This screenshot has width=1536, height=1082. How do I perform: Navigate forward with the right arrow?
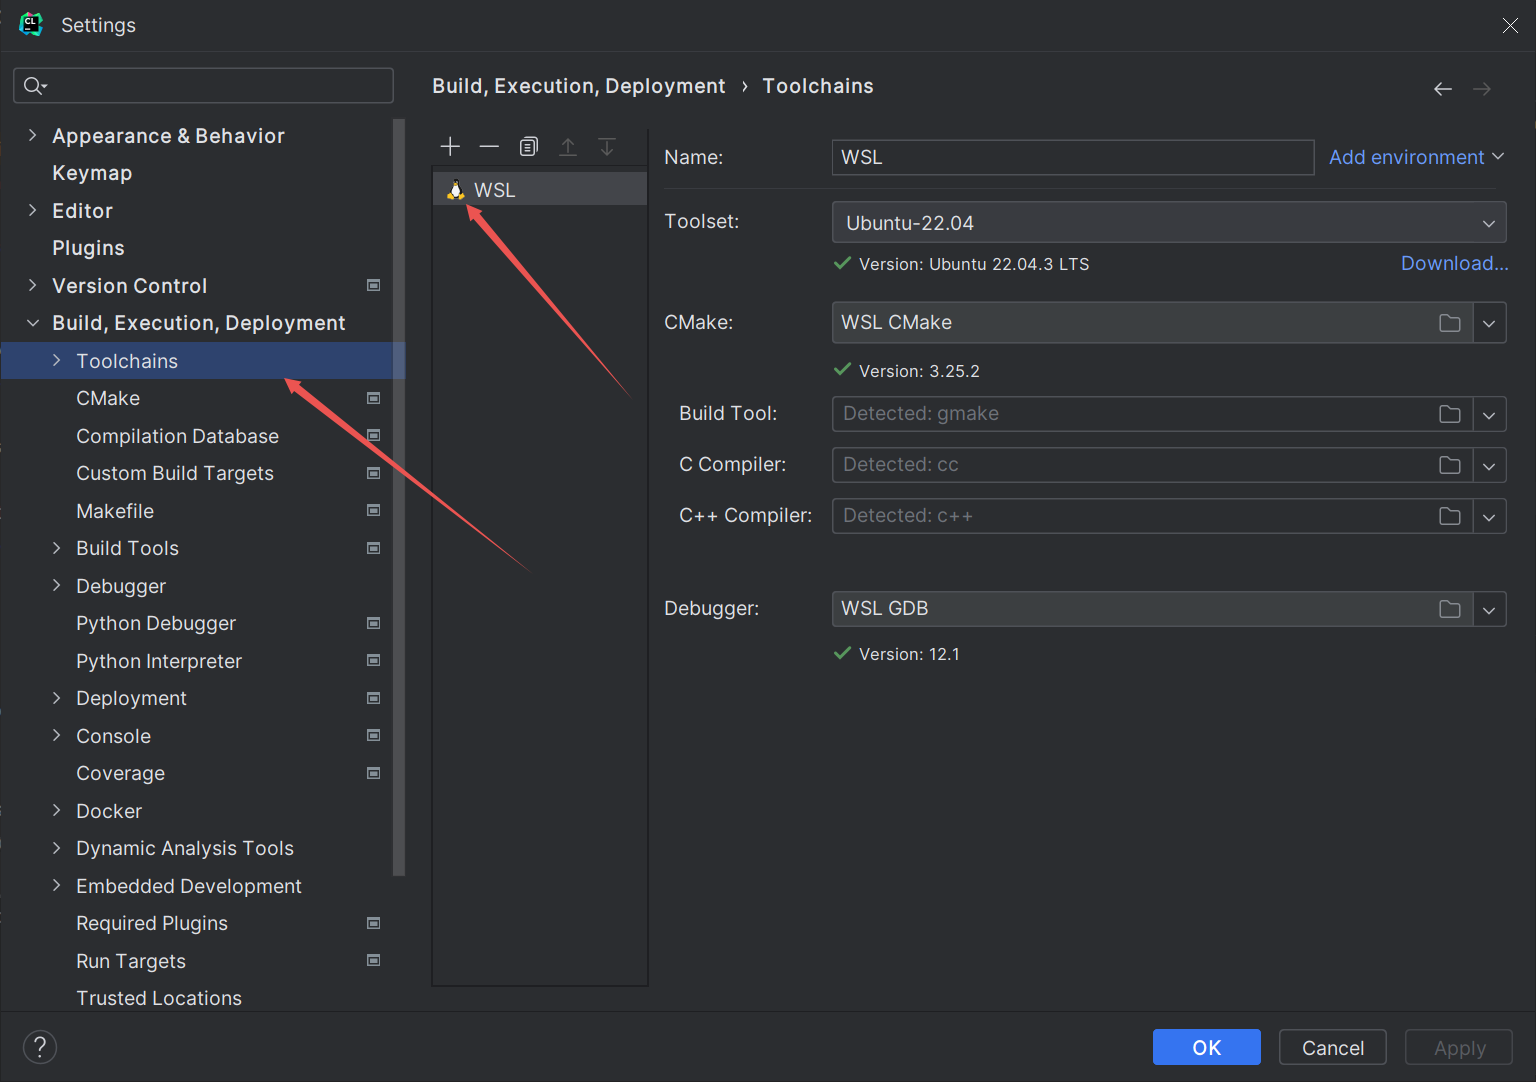(x=1482, y=89)
